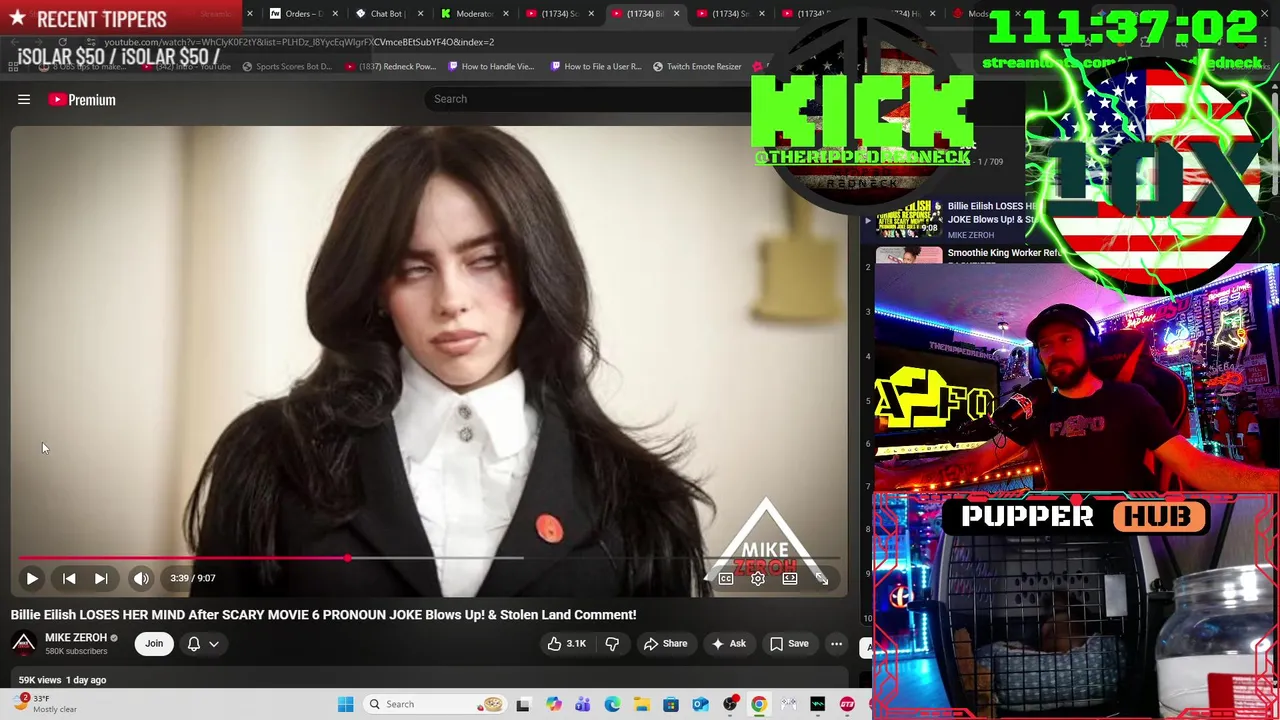1280x720 pixels.
Task: Toggle closed captions on the player
Action: click(726, 579)
